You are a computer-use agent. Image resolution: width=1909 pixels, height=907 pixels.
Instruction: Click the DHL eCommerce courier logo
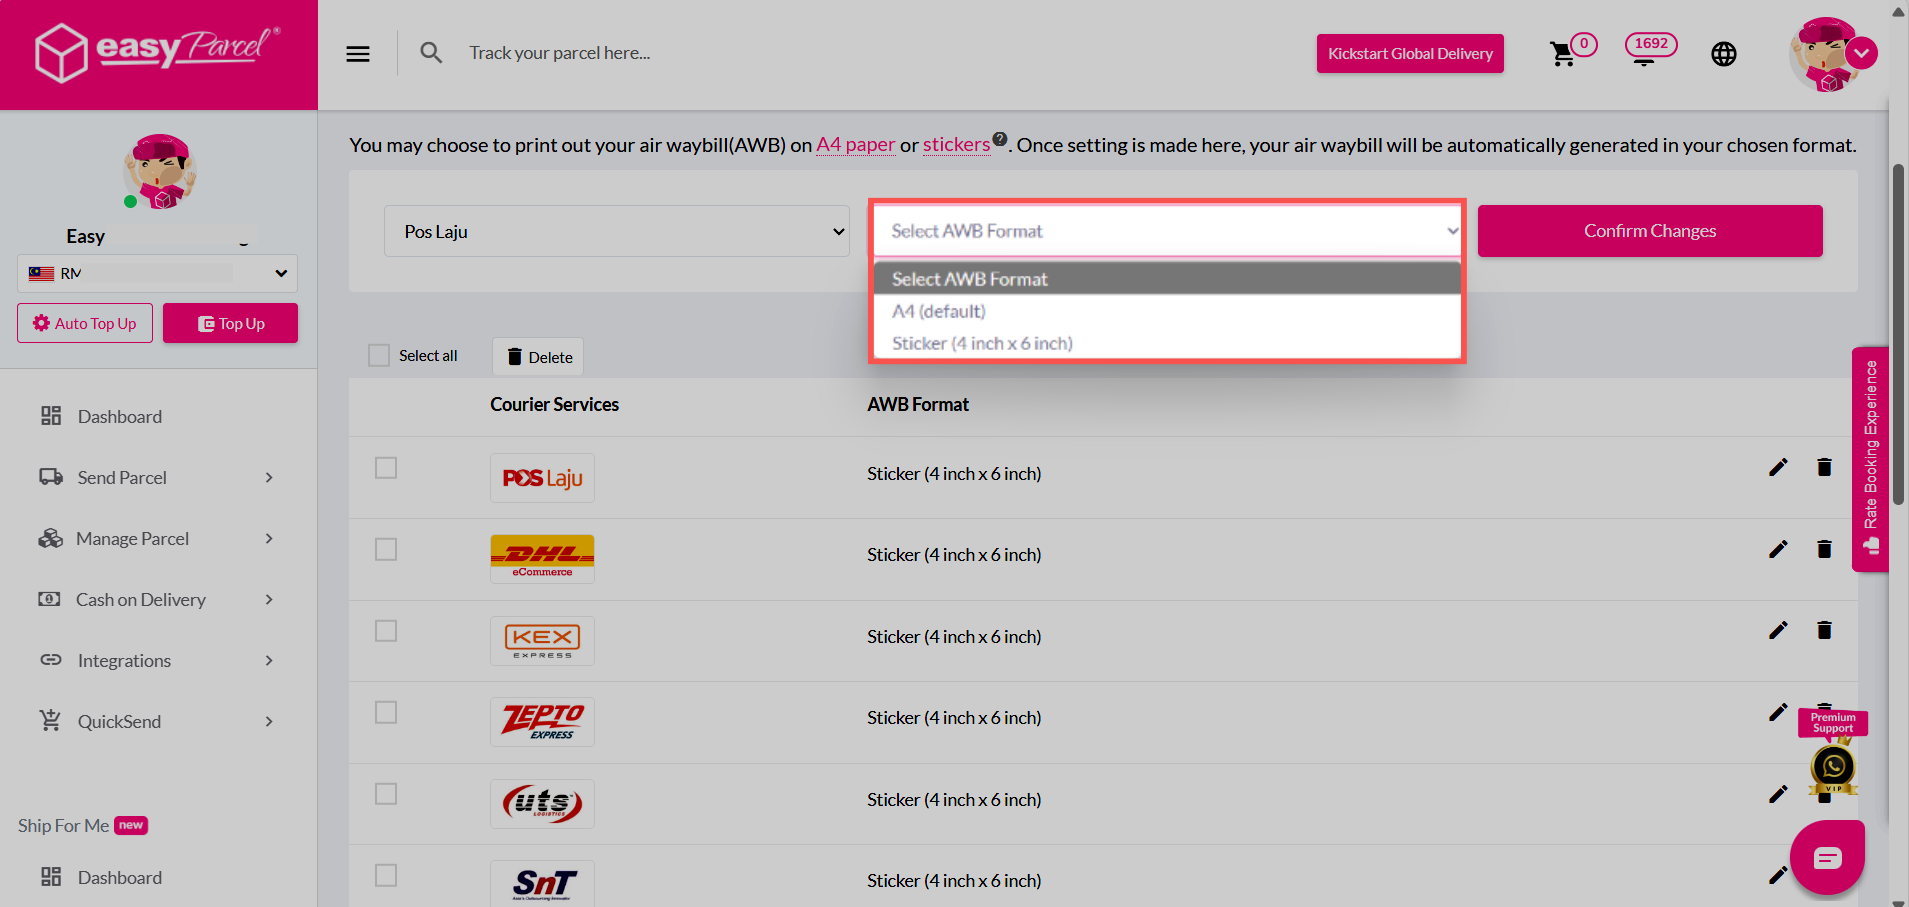(542, 559)
